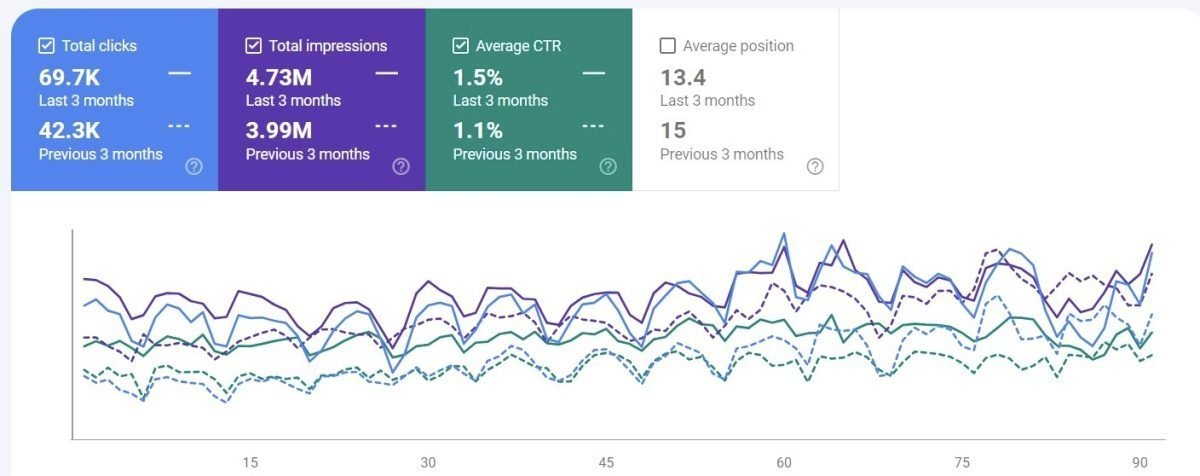1200x476 pixels.
Task: Open help icon on Average position card
Action: point(815,167)
